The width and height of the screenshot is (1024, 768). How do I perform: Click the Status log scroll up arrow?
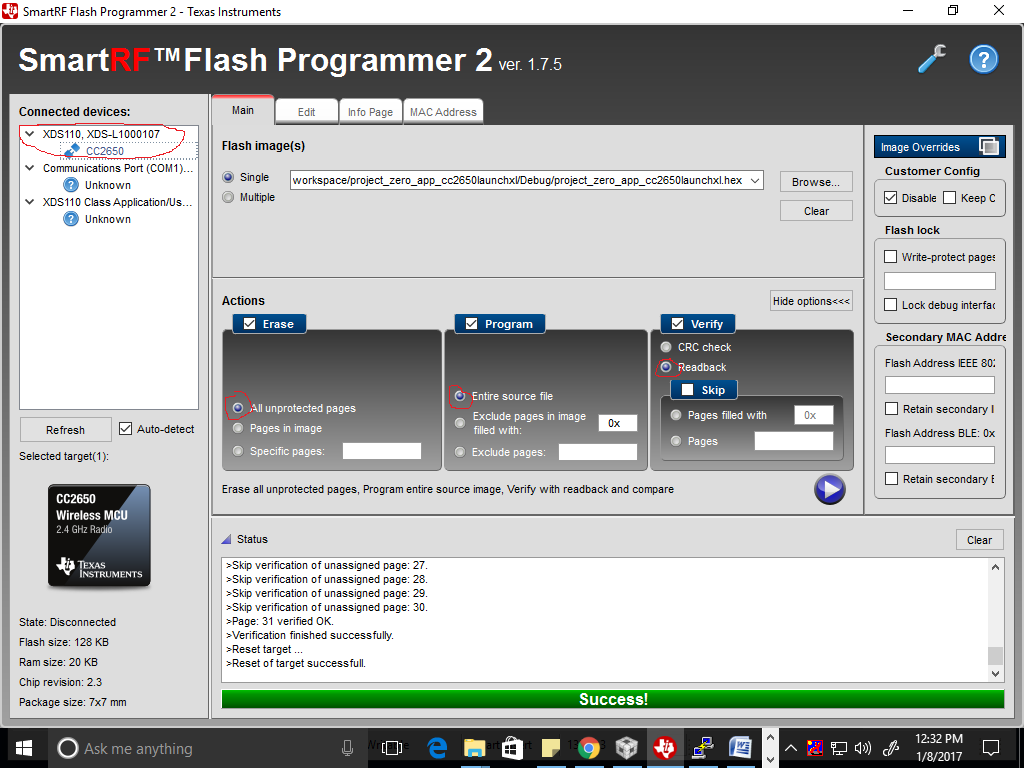[x=995, y=567]
